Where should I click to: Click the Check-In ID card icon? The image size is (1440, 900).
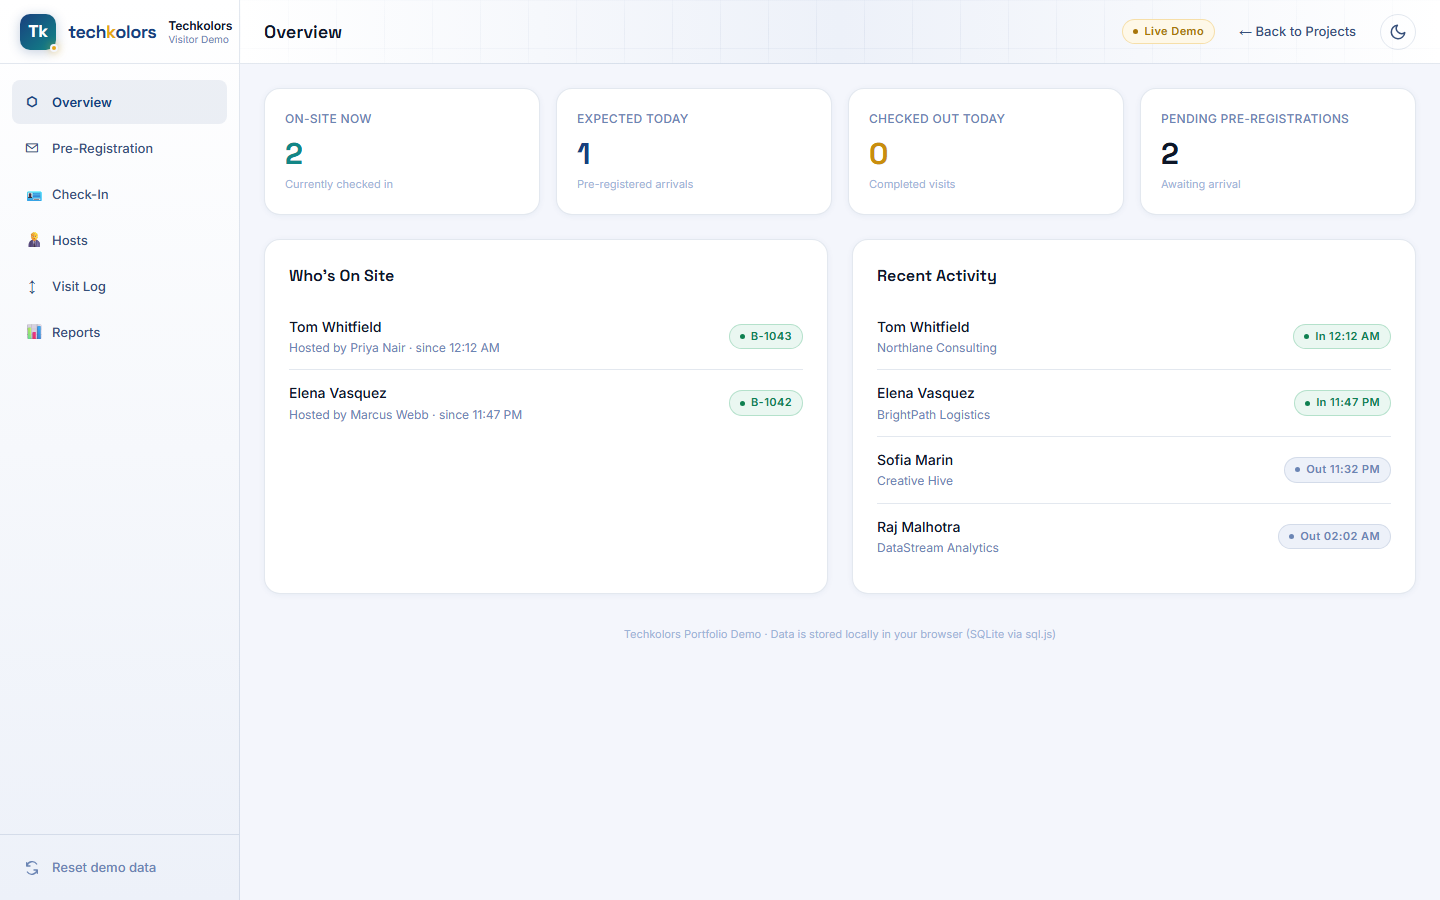[x=33, y=195]
